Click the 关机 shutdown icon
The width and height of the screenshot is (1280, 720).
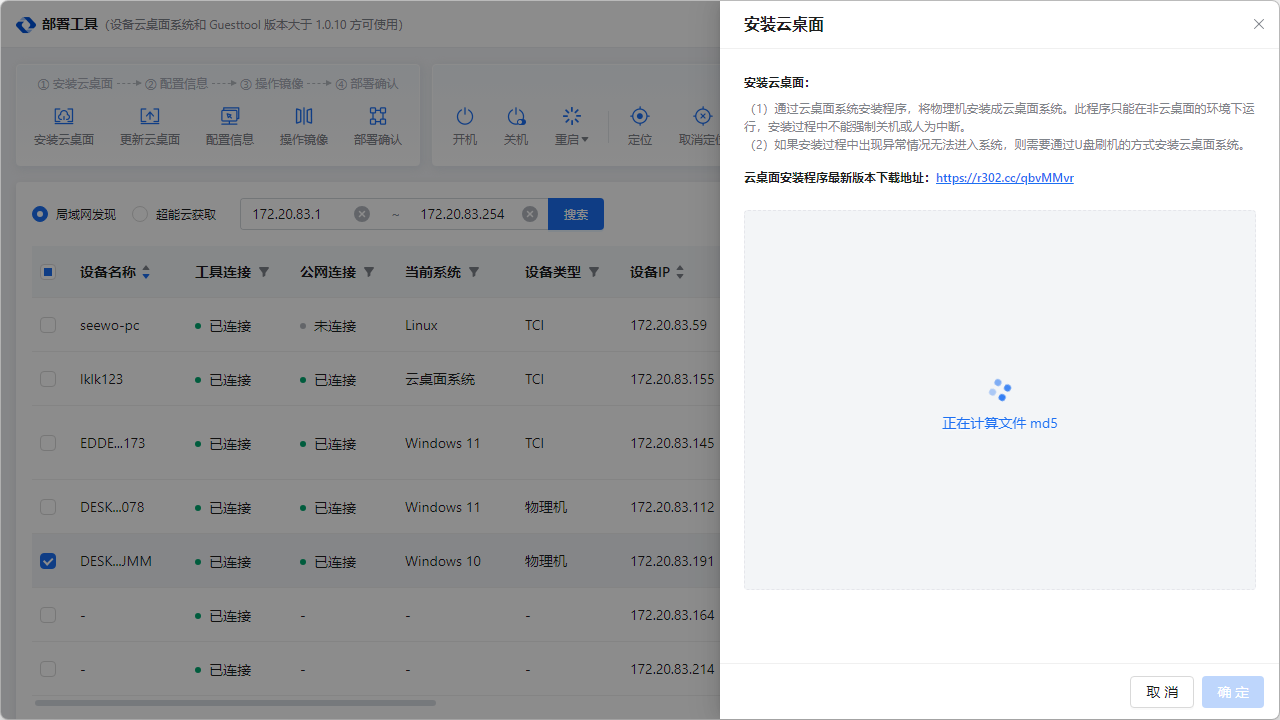[x=516, y=117]
